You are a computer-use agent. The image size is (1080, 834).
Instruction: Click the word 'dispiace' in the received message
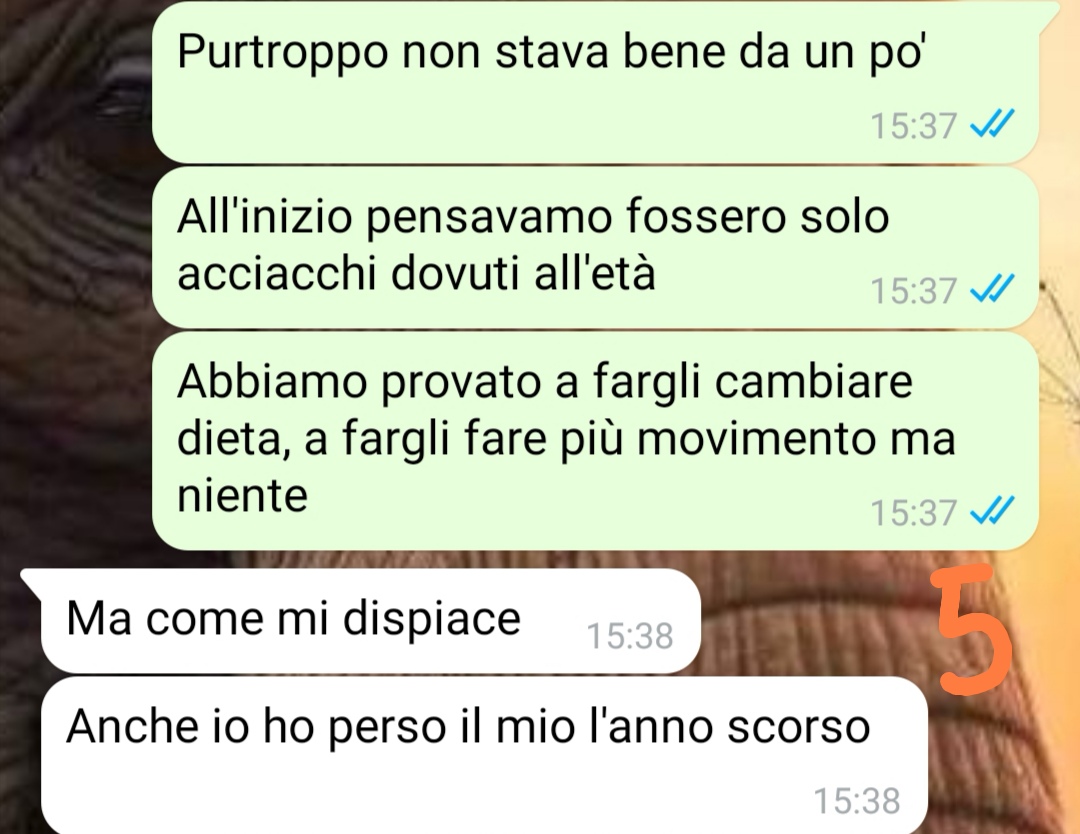pos(432,618)
